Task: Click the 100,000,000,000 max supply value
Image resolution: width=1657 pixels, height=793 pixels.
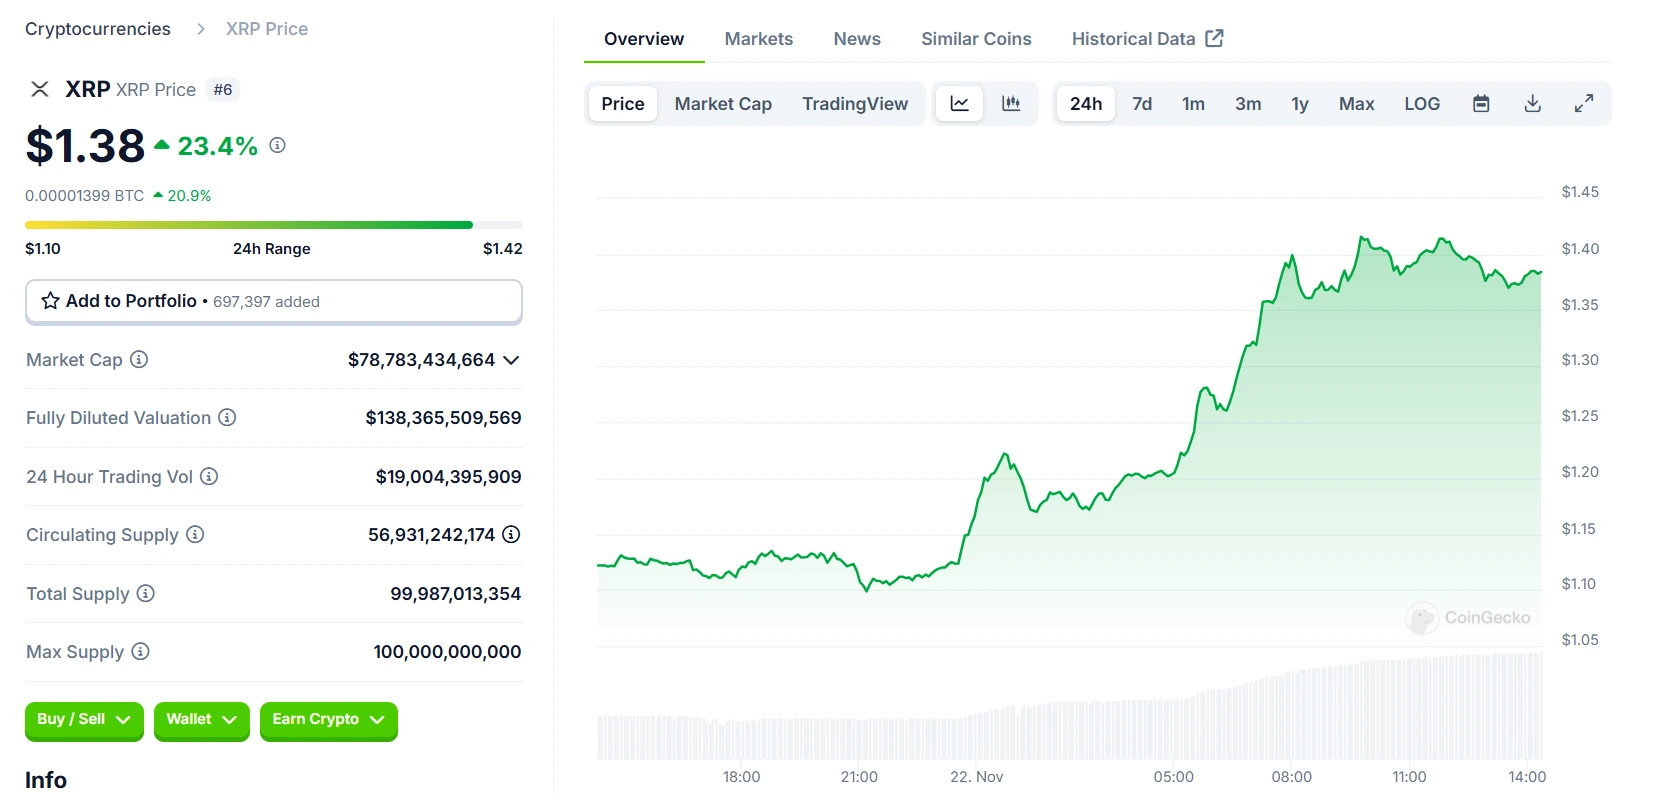Action: (x=447, y=652)
